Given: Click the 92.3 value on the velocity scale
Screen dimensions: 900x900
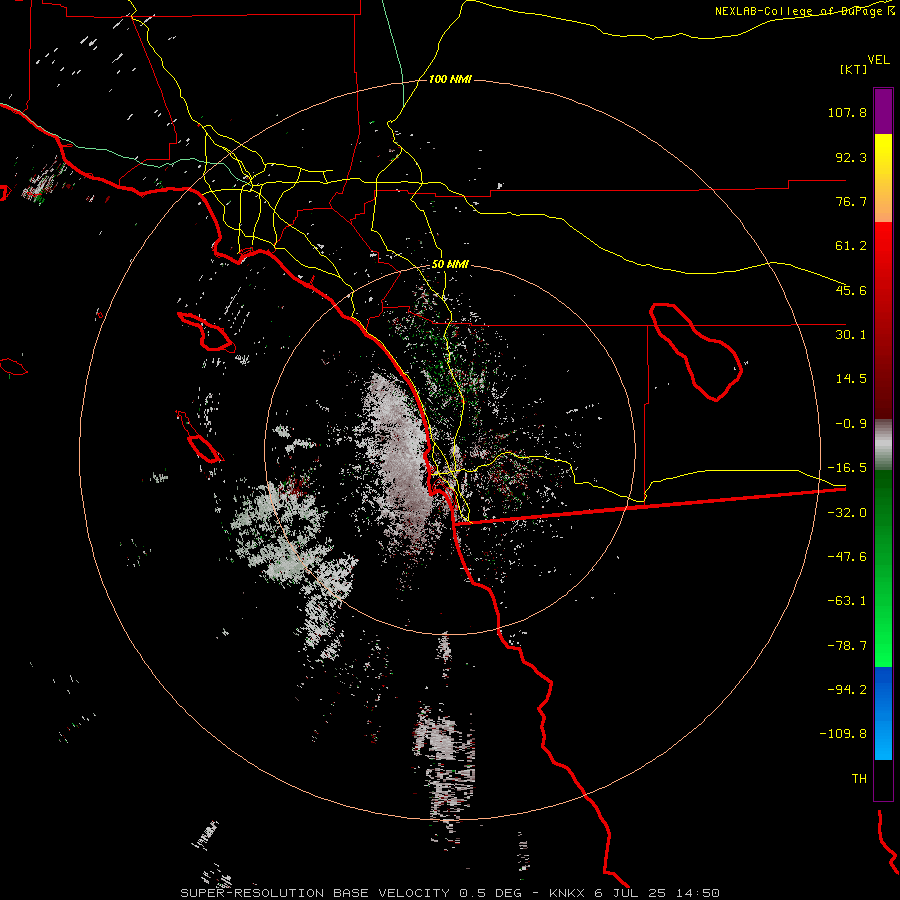Looking at the screenshot, I should [x=851, y=157].
